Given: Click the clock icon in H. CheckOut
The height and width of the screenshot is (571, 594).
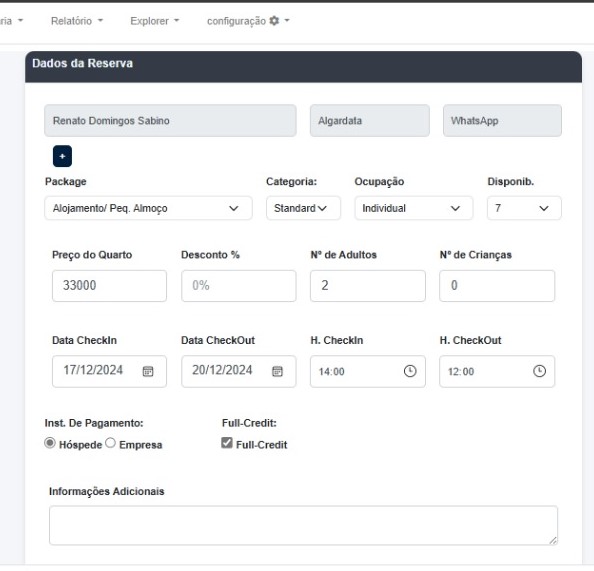Looking at the screenshot, I should pyautogui.click(x=539, y=371).
